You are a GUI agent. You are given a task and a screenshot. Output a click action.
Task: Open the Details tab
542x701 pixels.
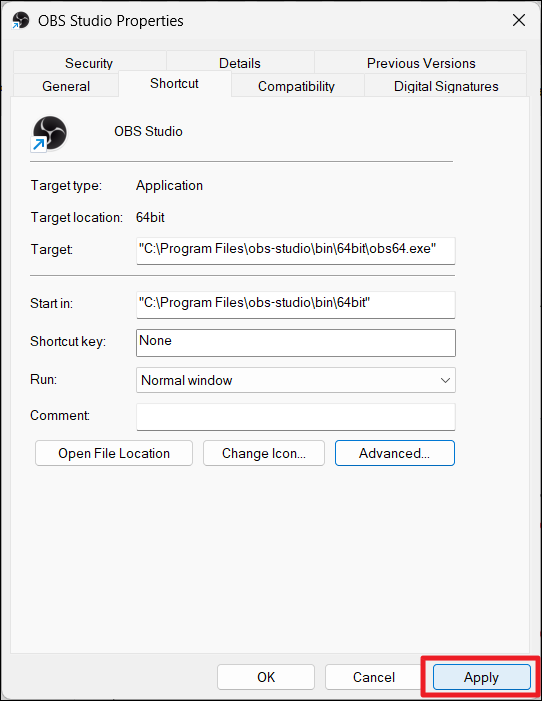(x=240, y=63)
